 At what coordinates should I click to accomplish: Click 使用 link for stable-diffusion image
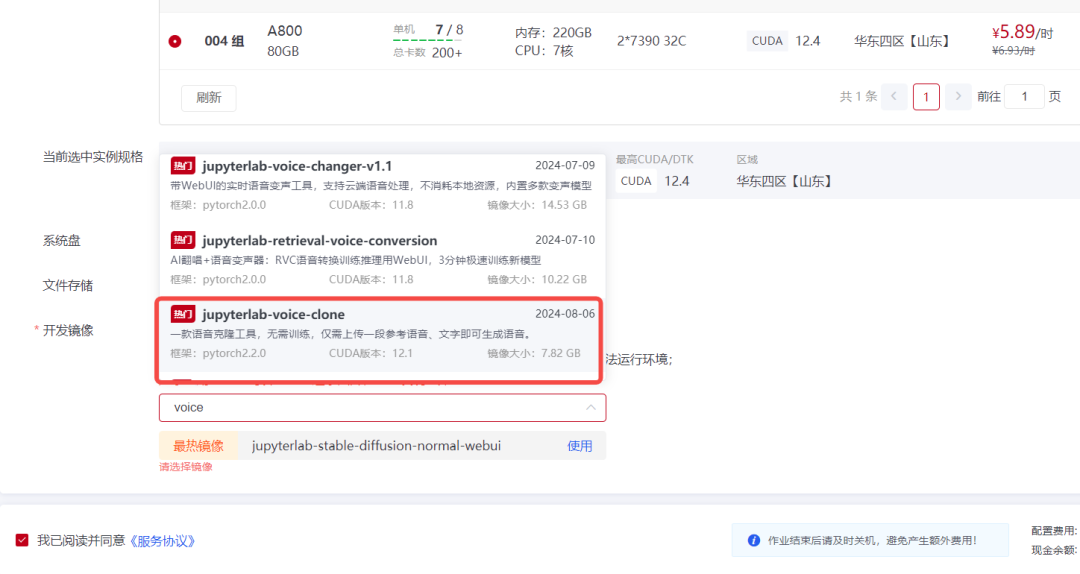point(580,446)
